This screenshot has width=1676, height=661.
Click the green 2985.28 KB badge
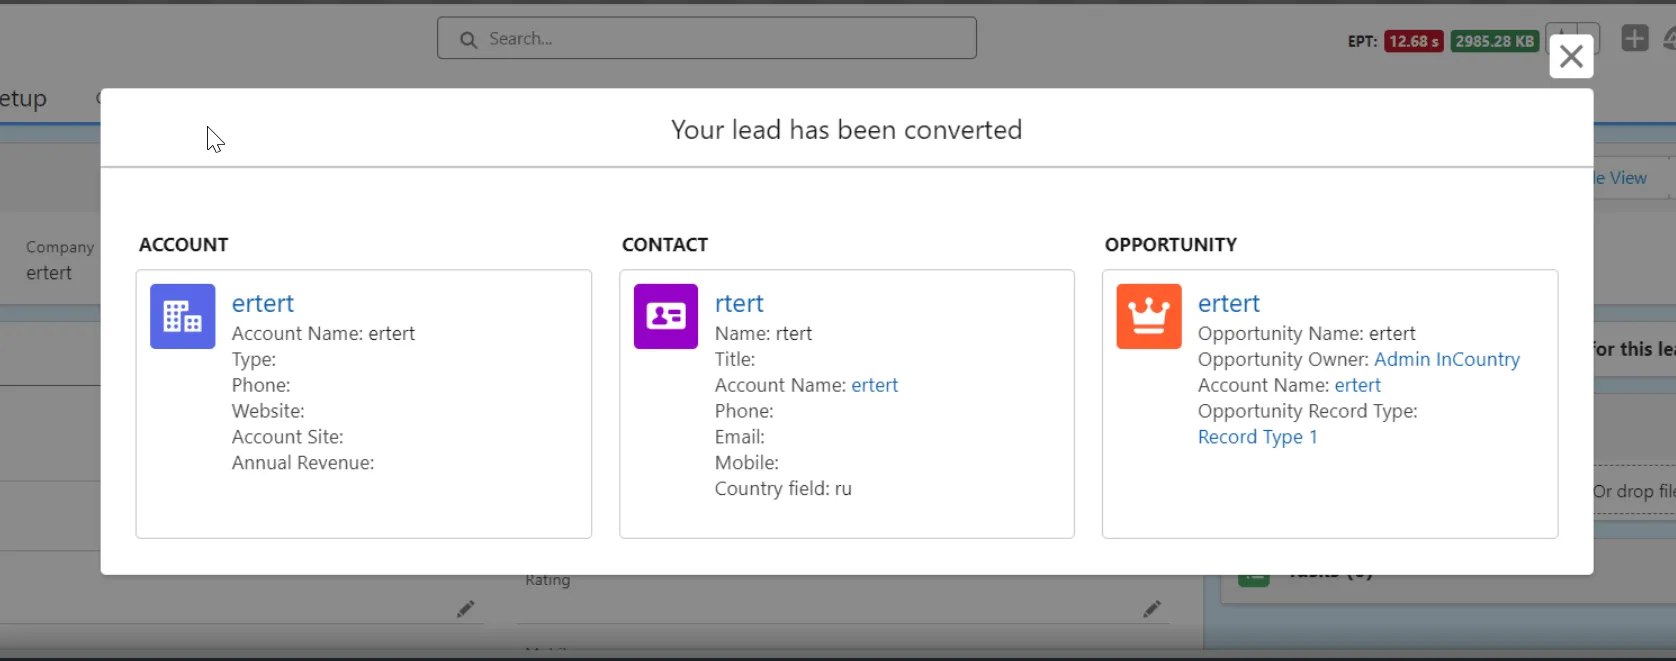(x=1494, y=41)
